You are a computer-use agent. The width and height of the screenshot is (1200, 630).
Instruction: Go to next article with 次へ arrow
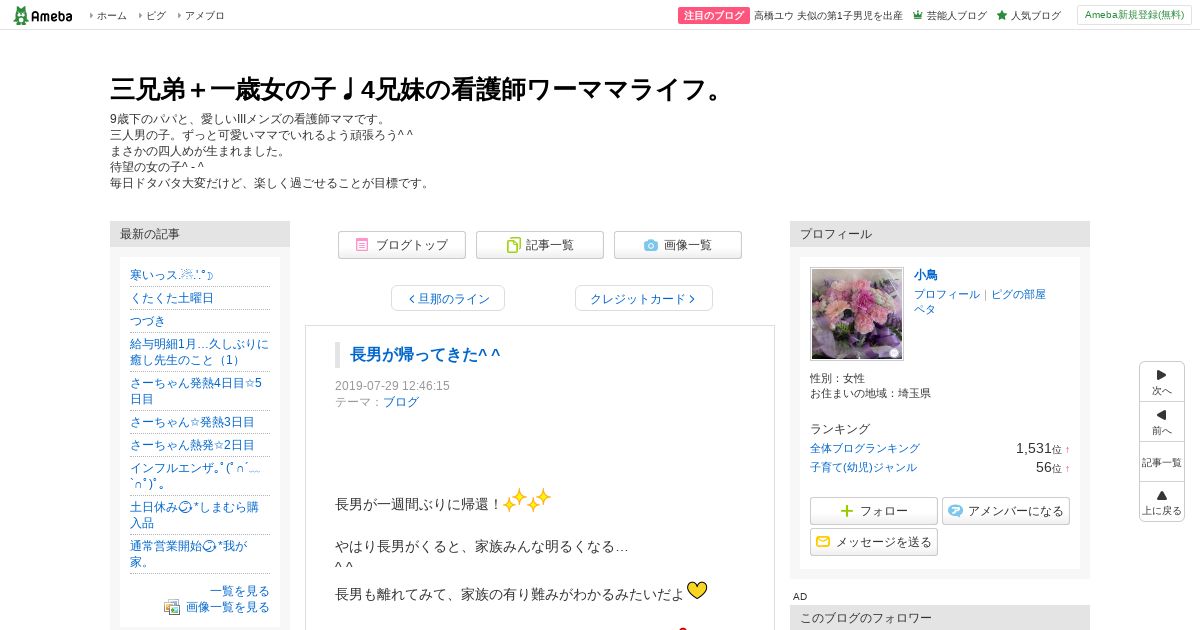point(1162,382)
